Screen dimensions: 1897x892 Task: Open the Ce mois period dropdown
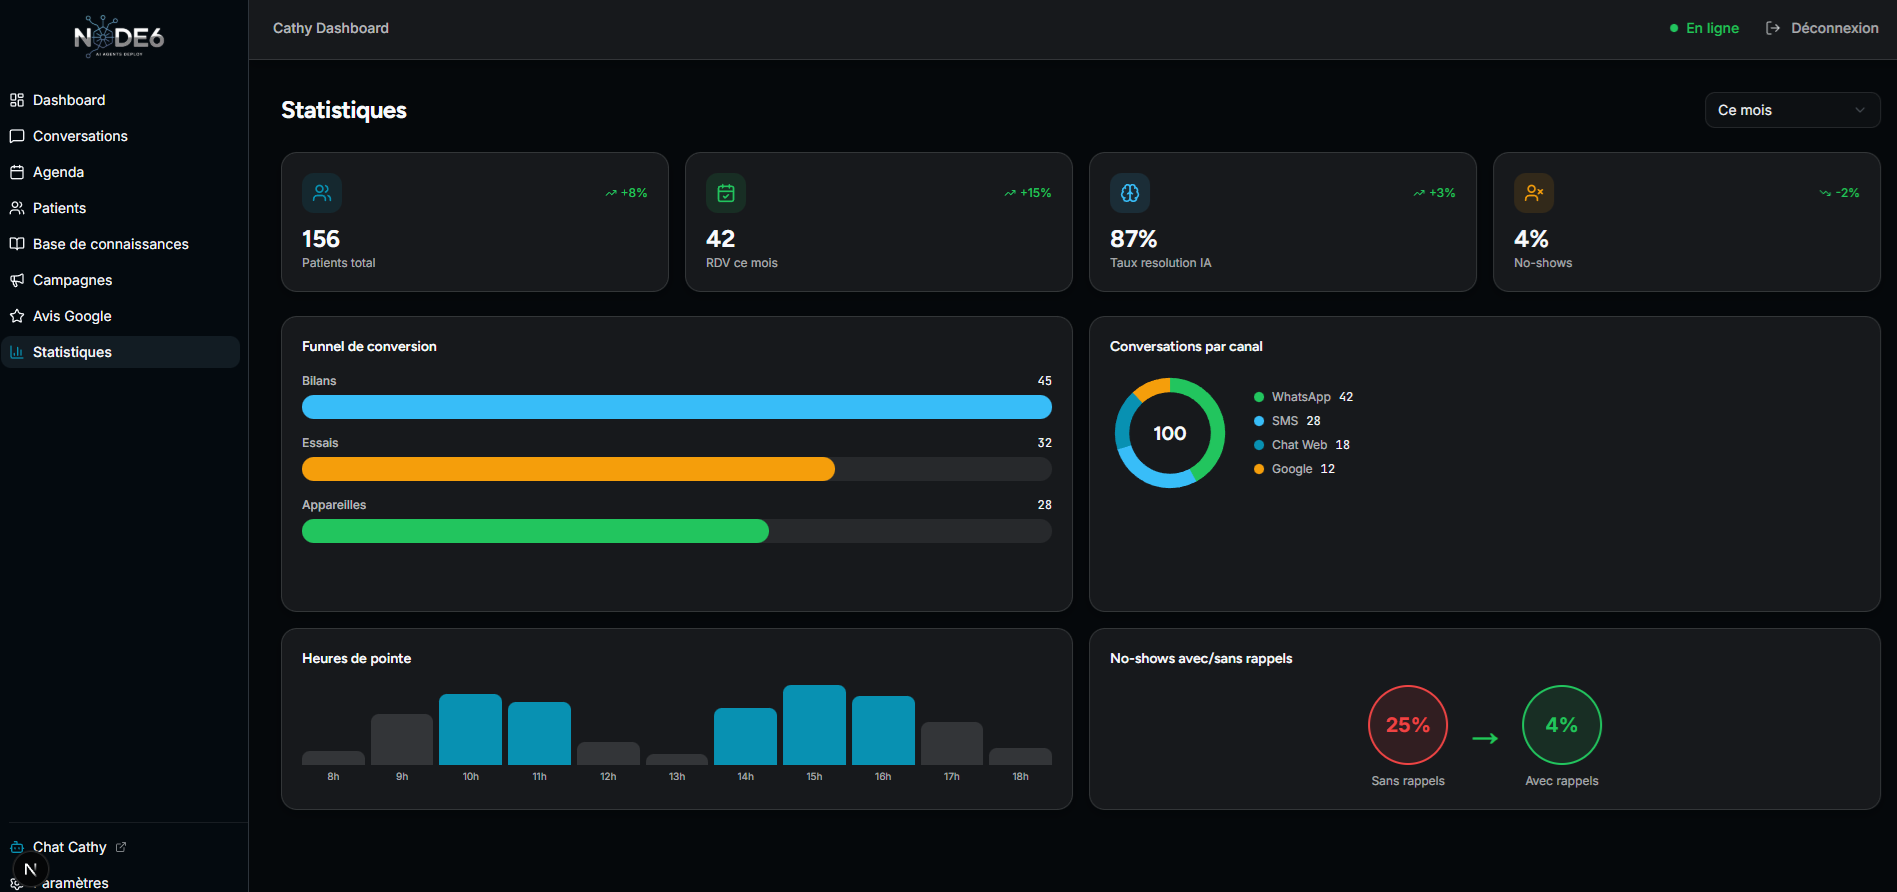[1791, 110]
